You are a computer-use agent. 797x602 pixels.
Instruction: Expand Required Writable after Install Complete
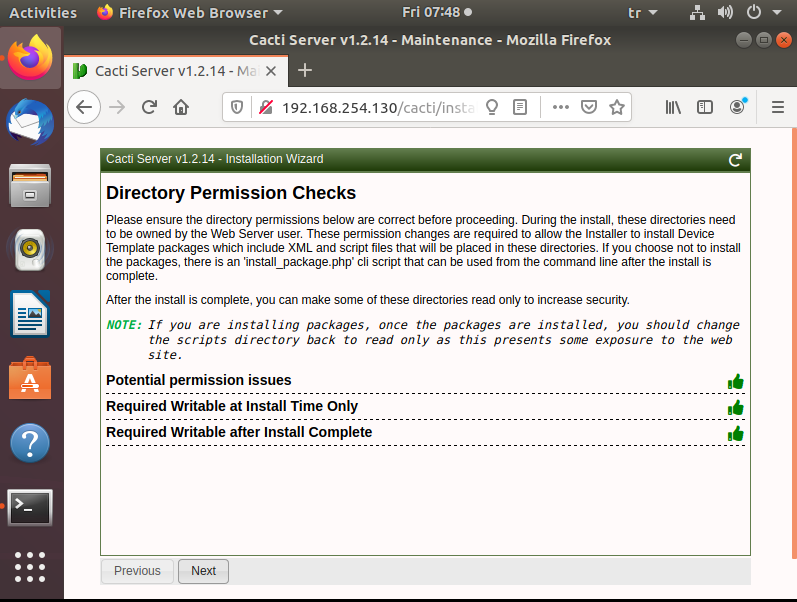(239, 432)
